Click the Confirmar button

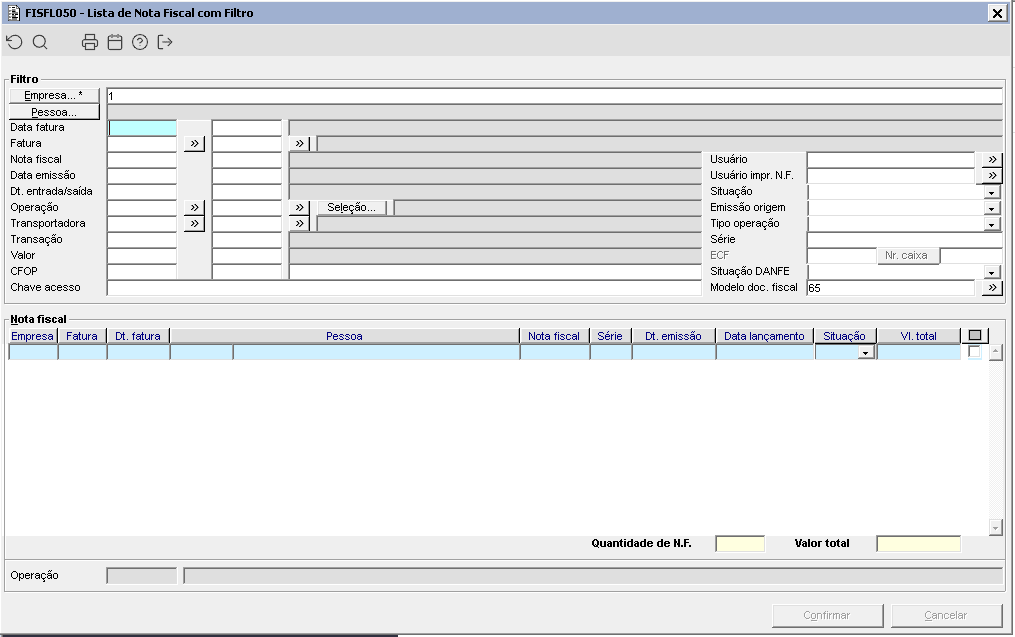[x=827, y=616]
